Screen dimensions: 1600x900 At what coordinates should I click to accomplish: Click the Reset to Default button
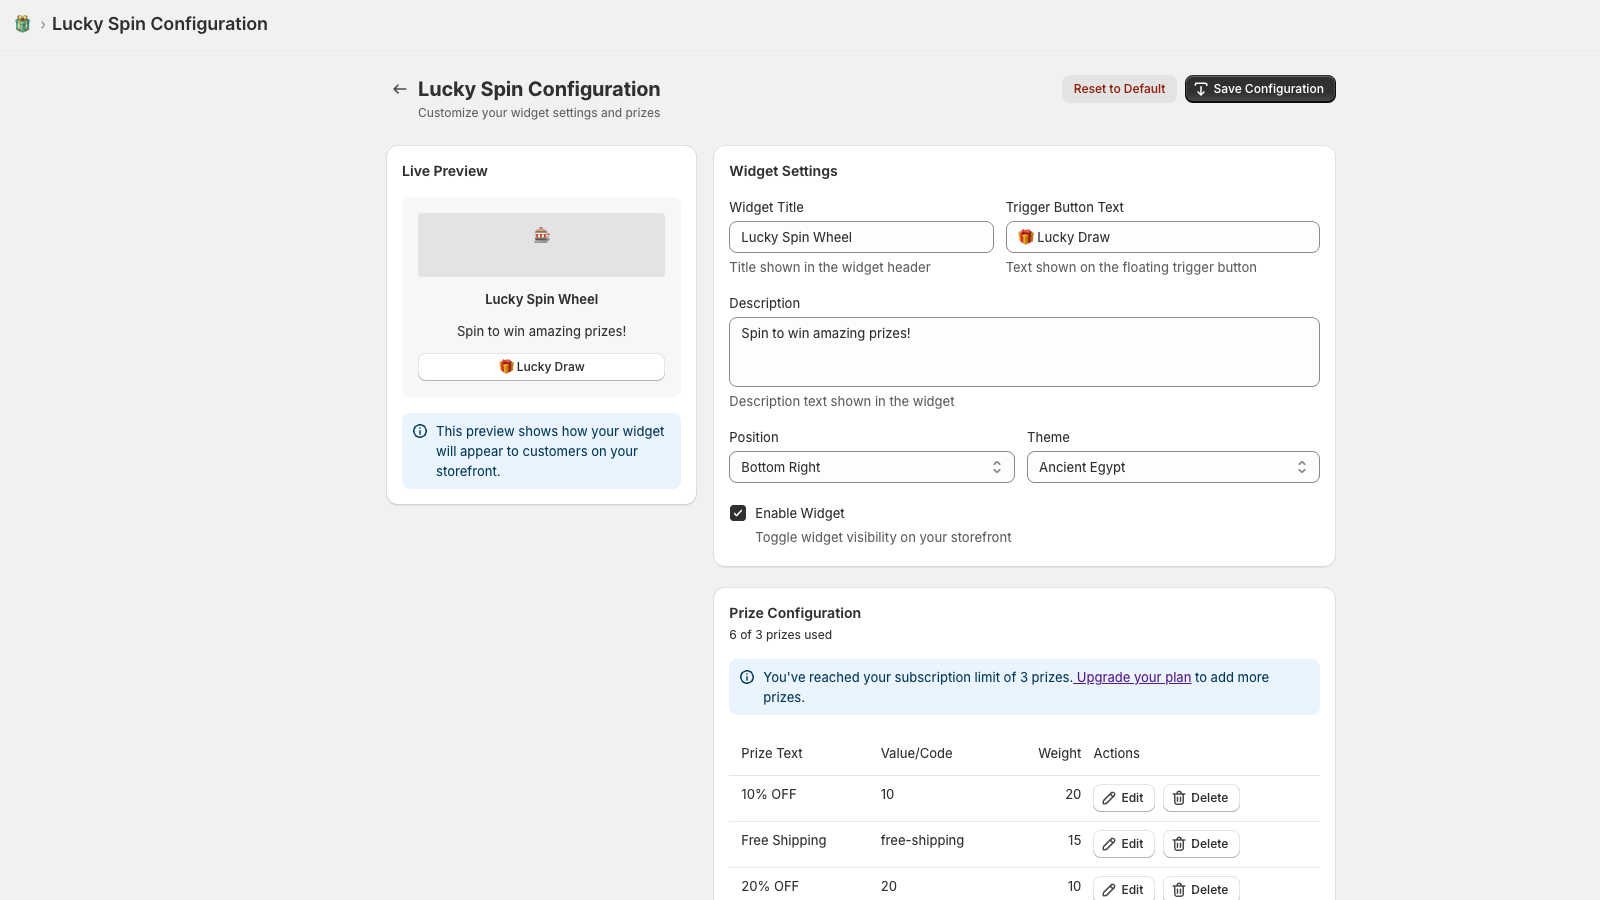tap(1119, 88)
